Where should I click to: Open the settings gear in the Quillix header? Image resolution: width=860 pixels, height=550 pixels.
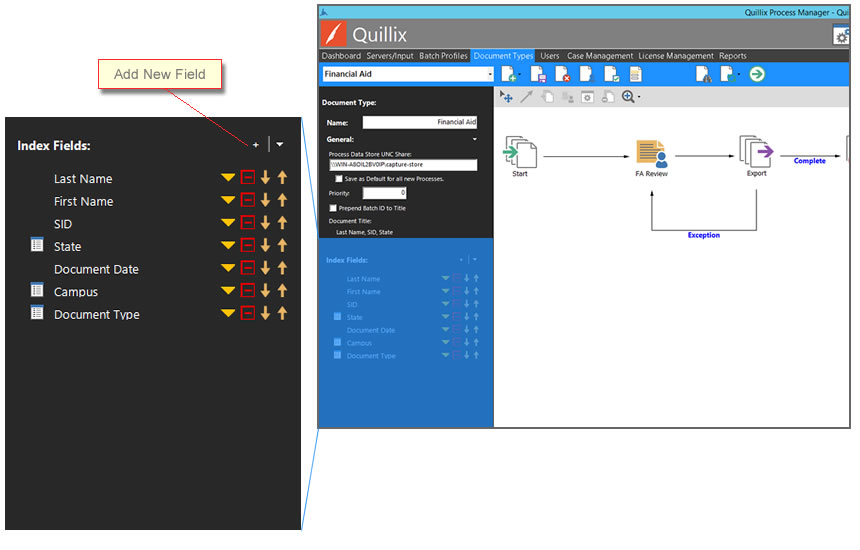[841, 37]
